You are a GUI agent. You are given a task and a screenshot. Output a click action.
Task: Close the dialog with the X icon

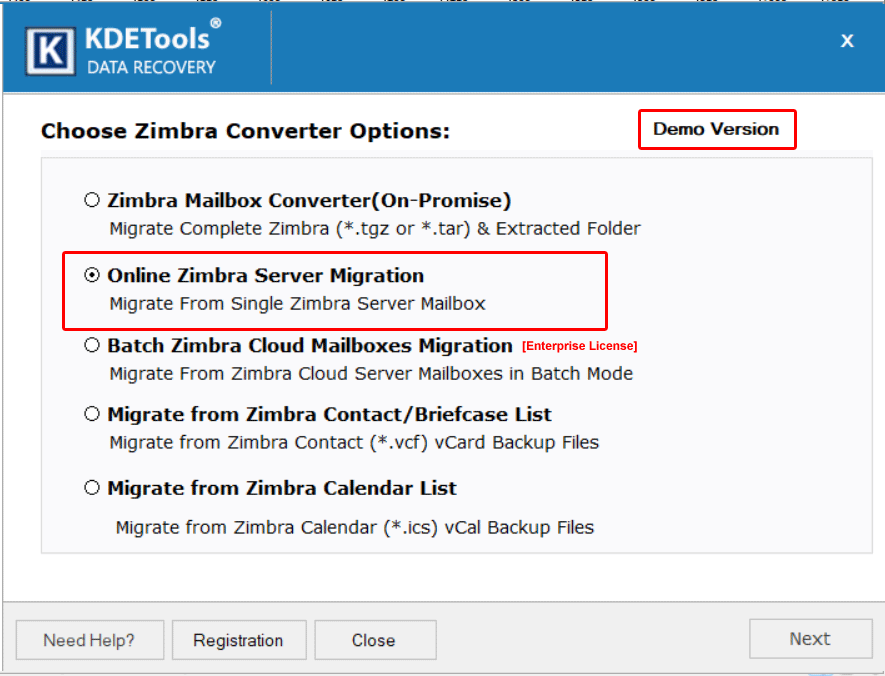point(847,41)
